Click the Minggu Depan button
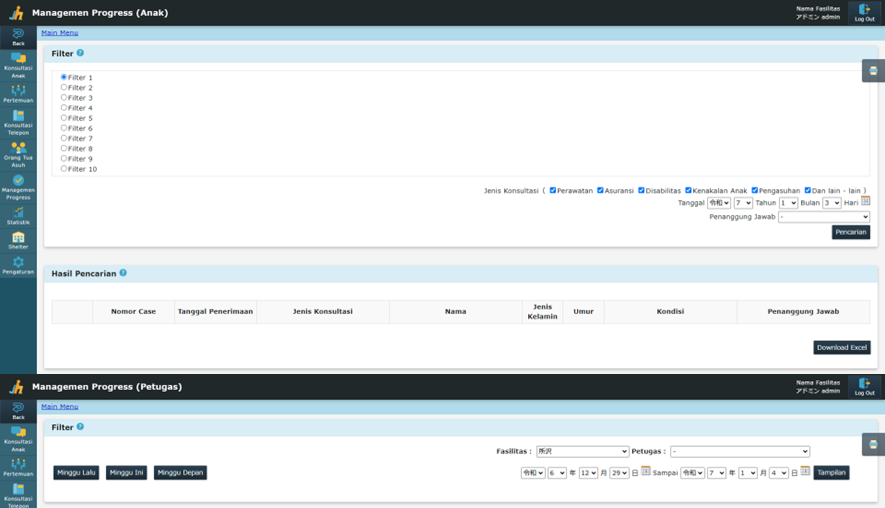 click(180, 472)
